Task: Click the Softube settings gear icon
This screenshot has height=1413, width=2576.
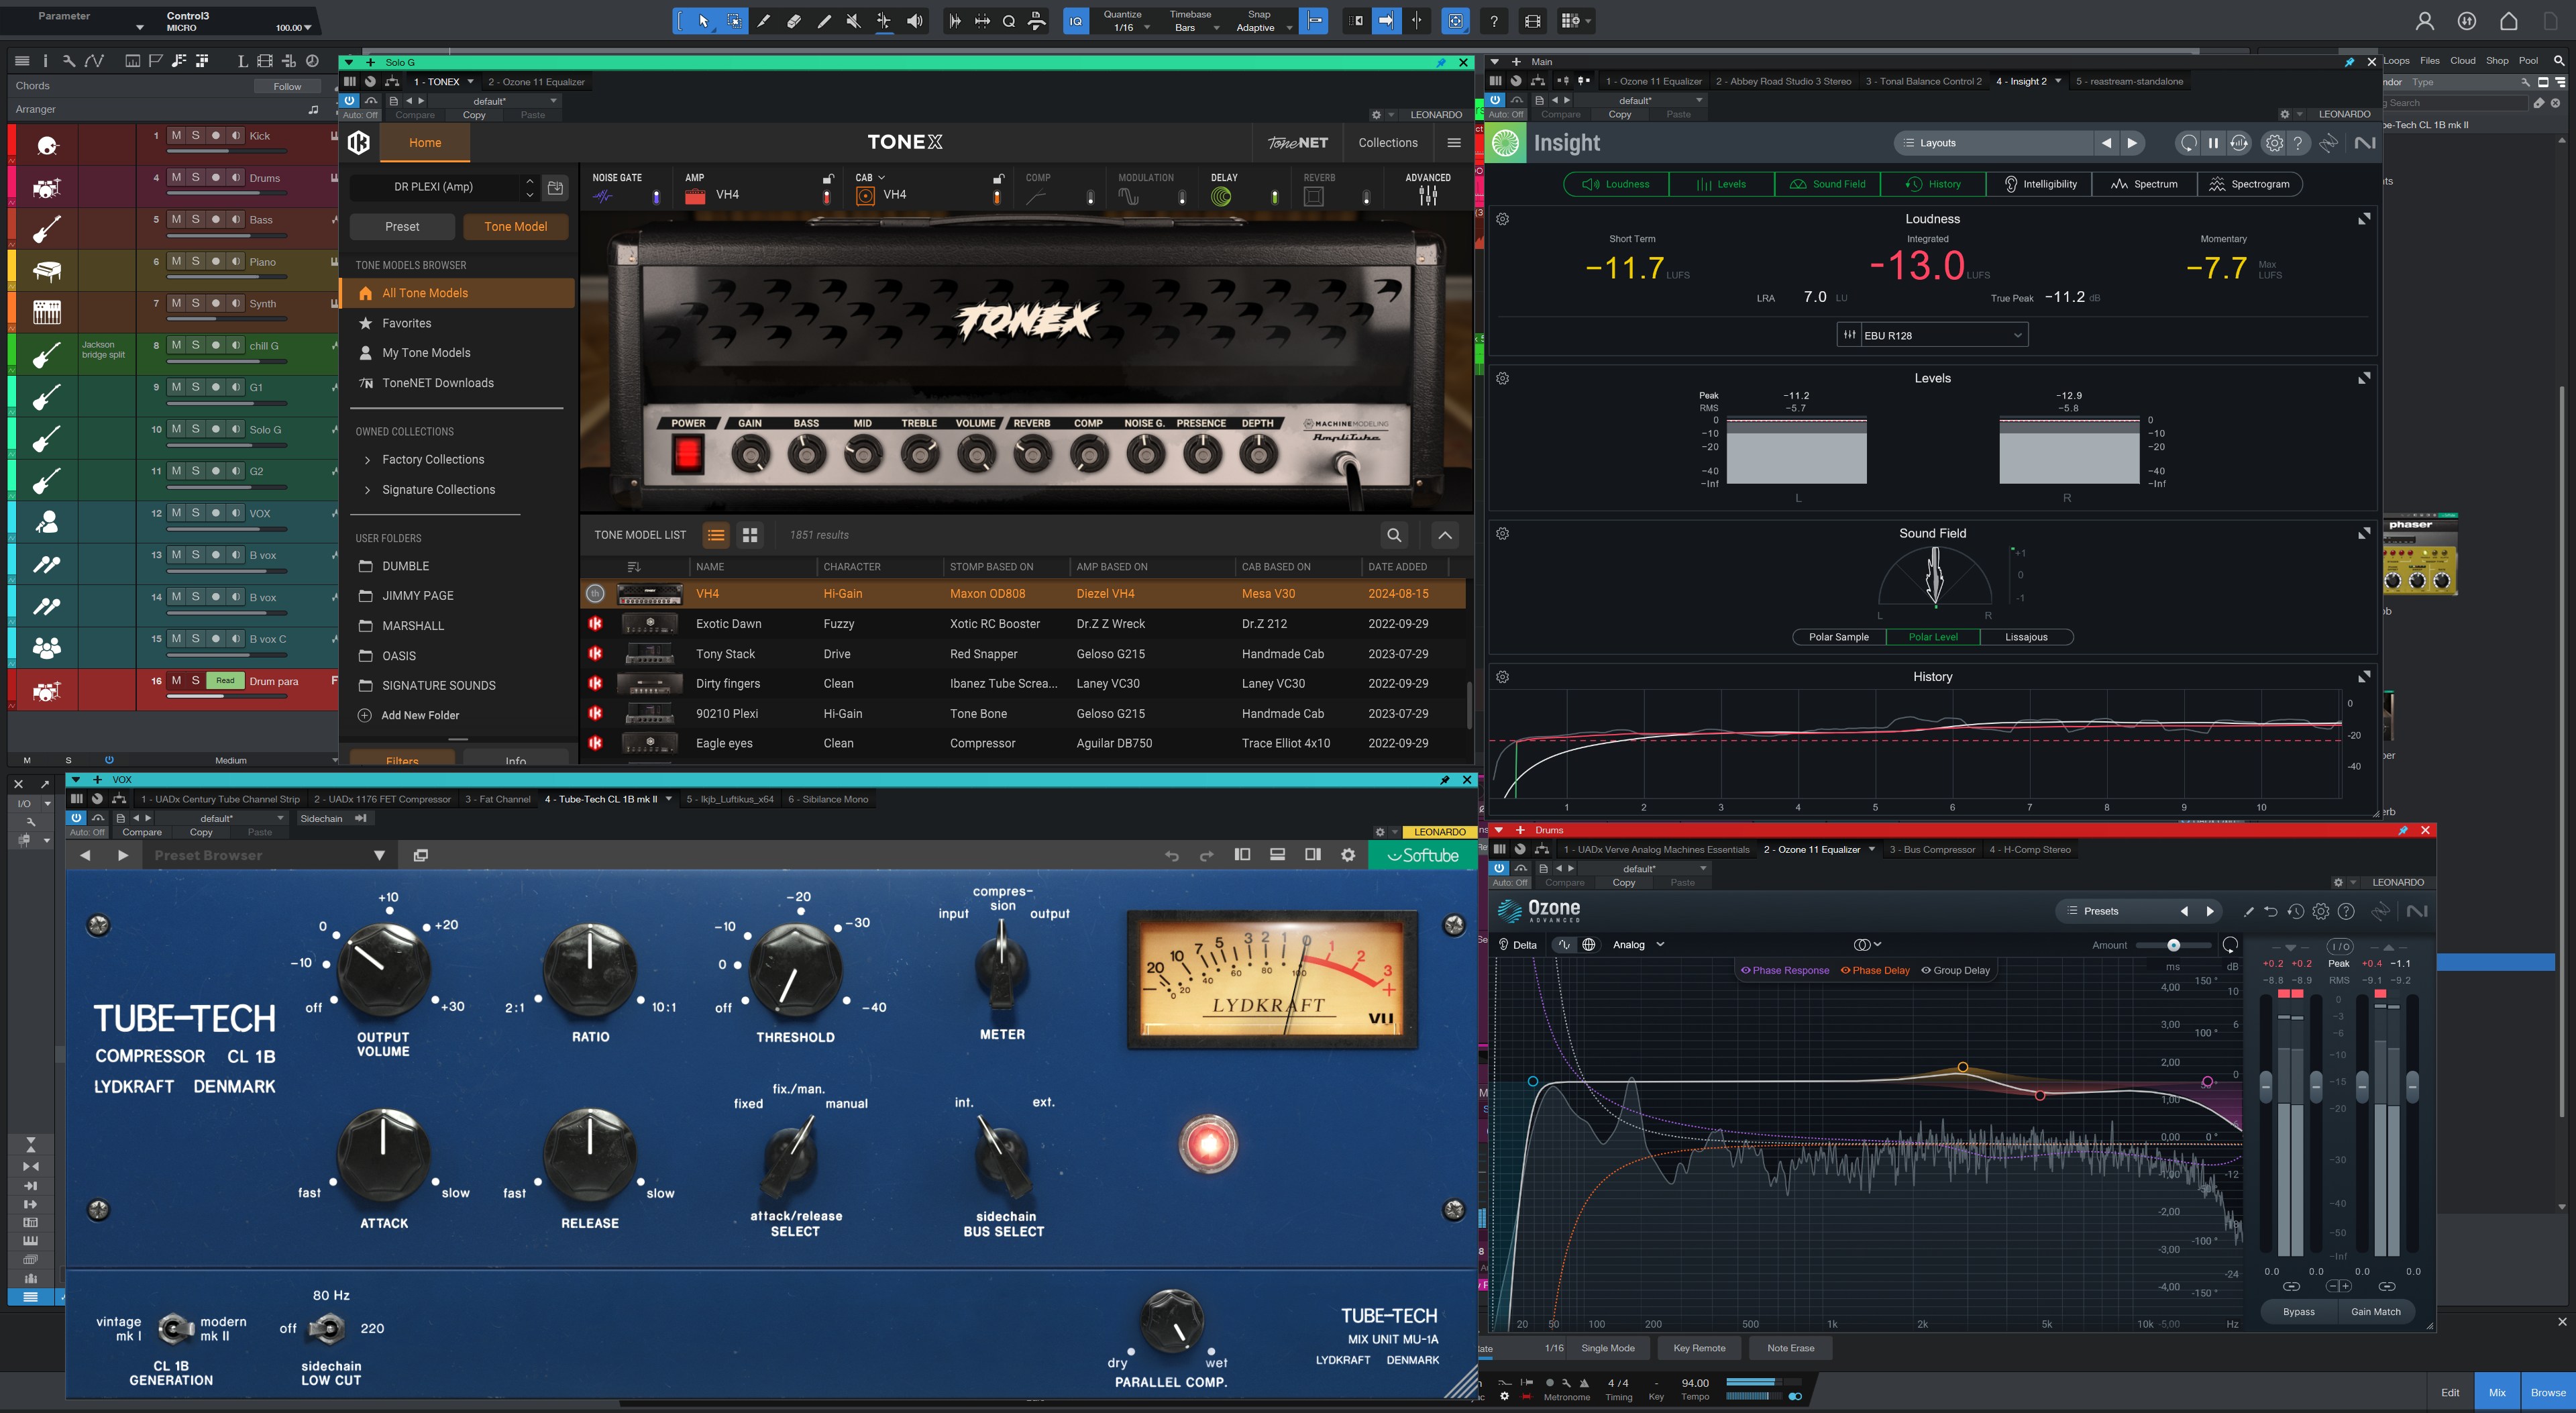Action: (x=1348, y=855)
